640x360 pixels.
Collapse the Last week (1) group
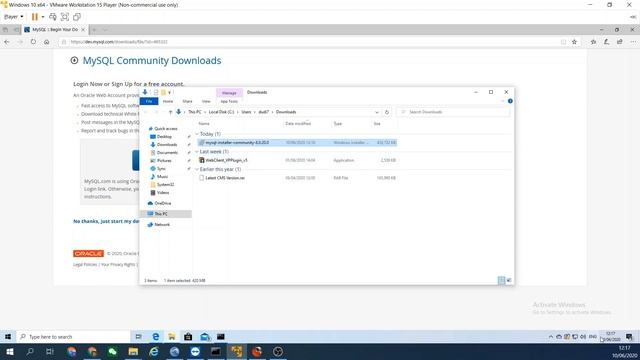tap(197, 151)
